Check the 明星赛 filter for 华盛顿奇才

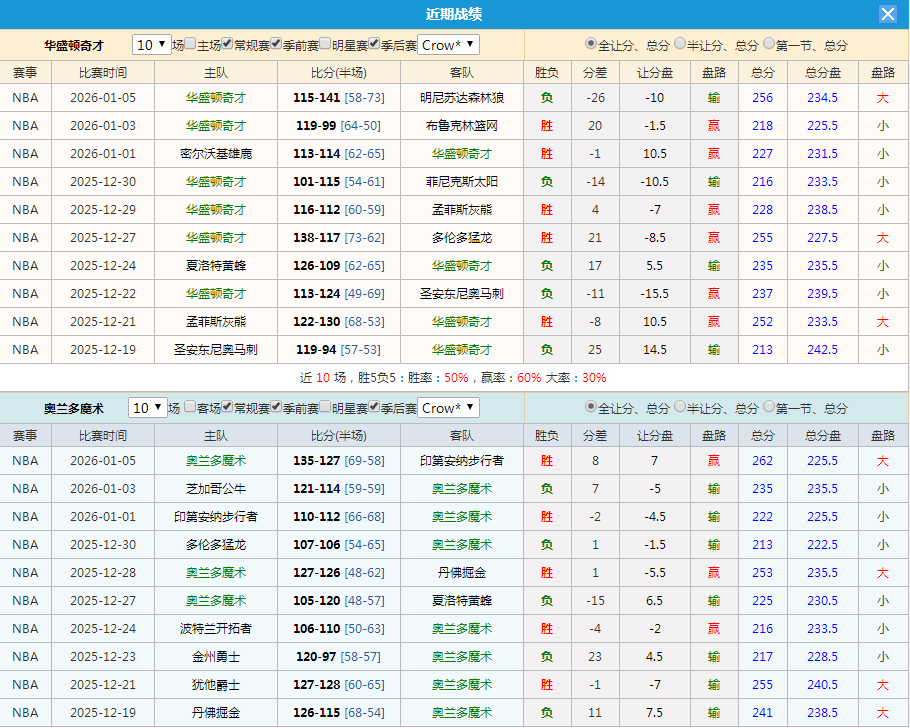click(325, 44)
